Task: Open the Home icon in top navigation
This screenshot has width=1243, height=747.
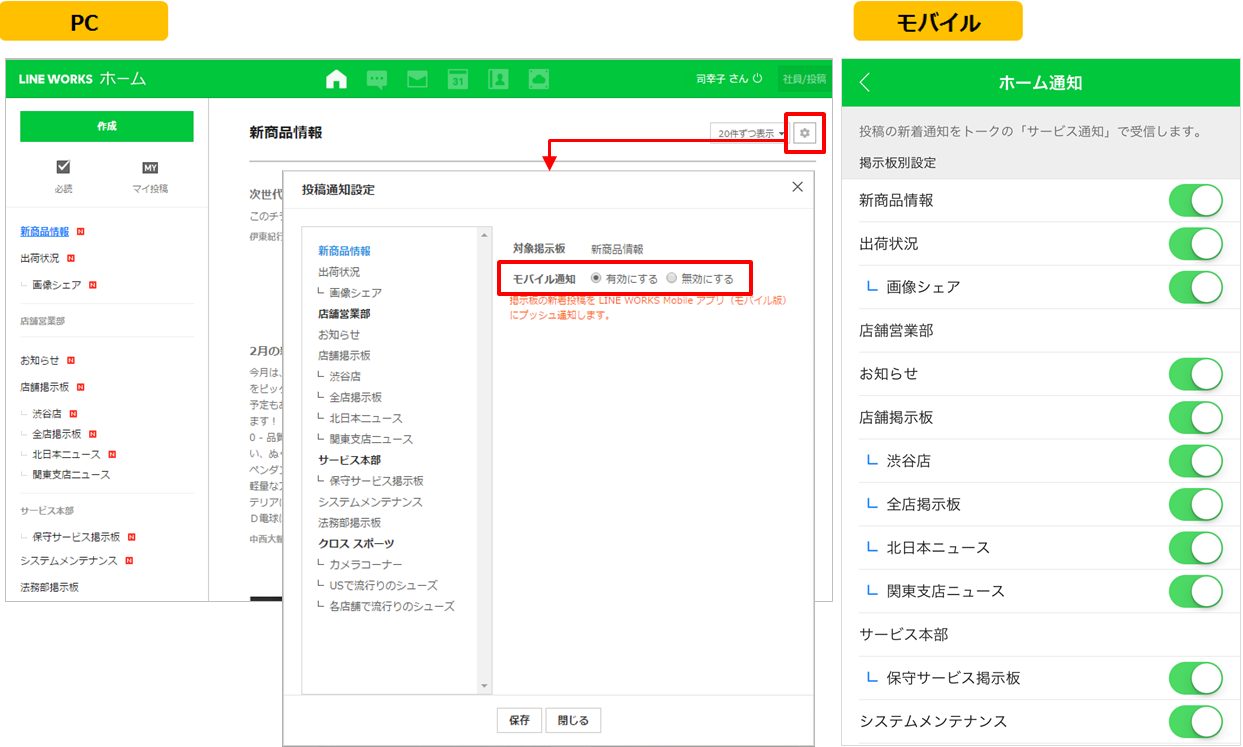Action: click(337, 80)
